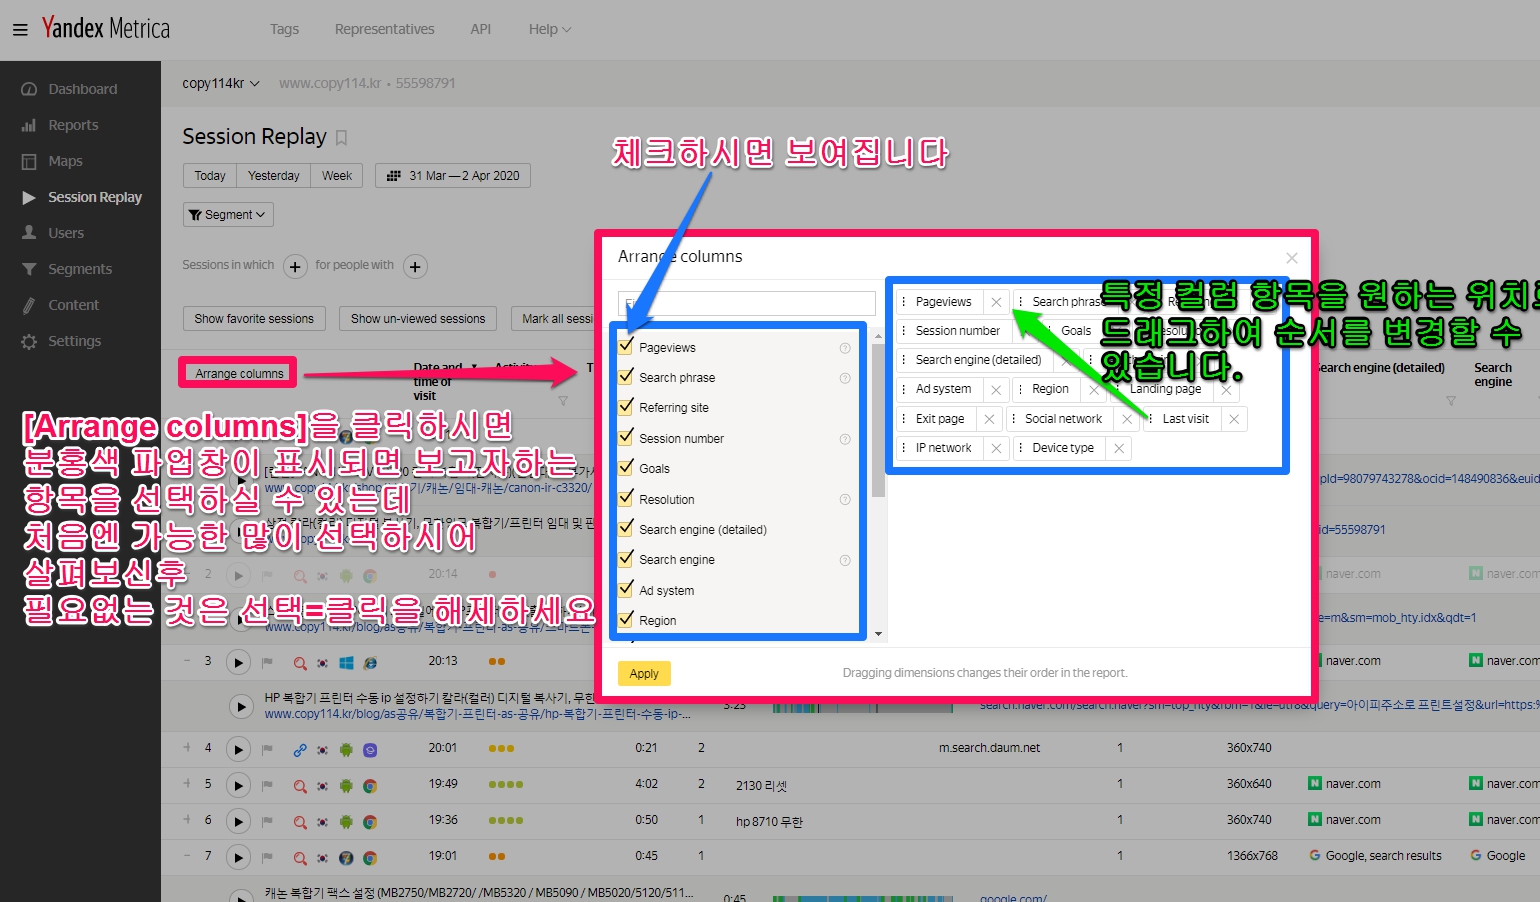Remove the Exit page chip
1540x902 pixels.
tap(989, 419)
